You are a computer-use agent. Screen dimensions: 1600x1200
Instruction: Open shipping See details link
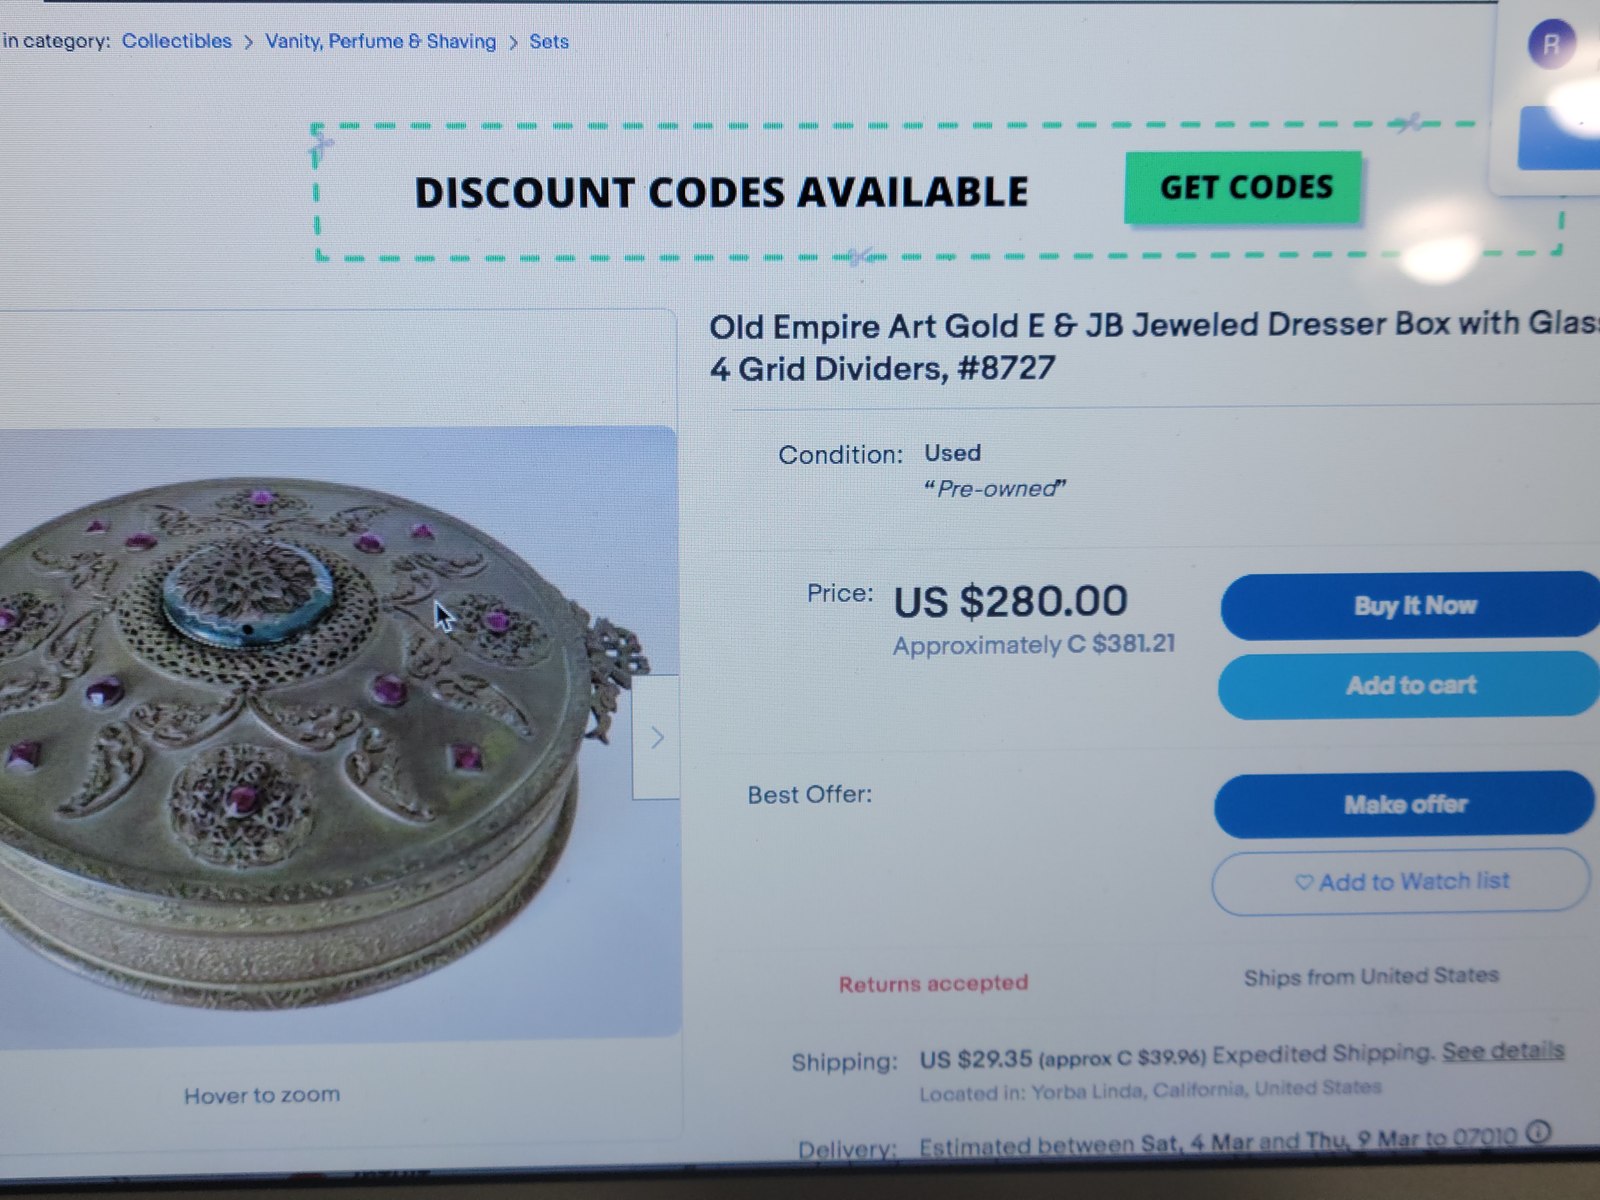click(1503, 1051)
